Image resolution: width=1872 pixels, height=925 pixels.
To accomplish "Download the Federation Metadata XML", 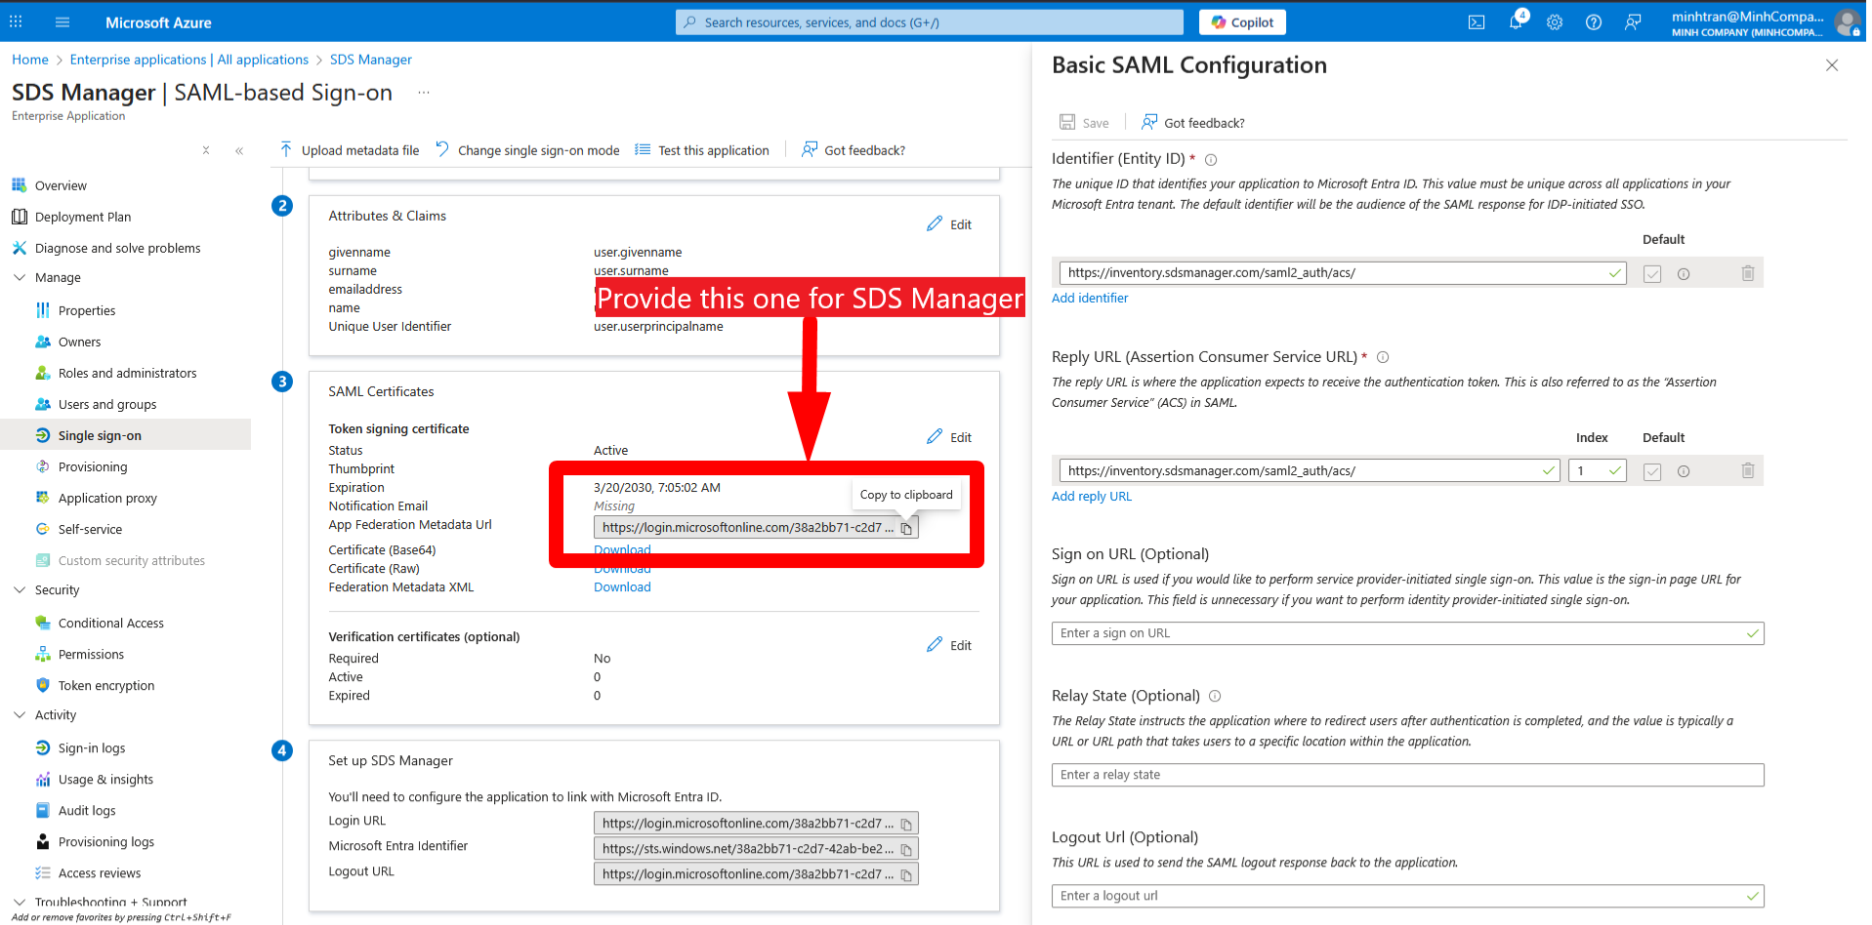I will 622,588.
